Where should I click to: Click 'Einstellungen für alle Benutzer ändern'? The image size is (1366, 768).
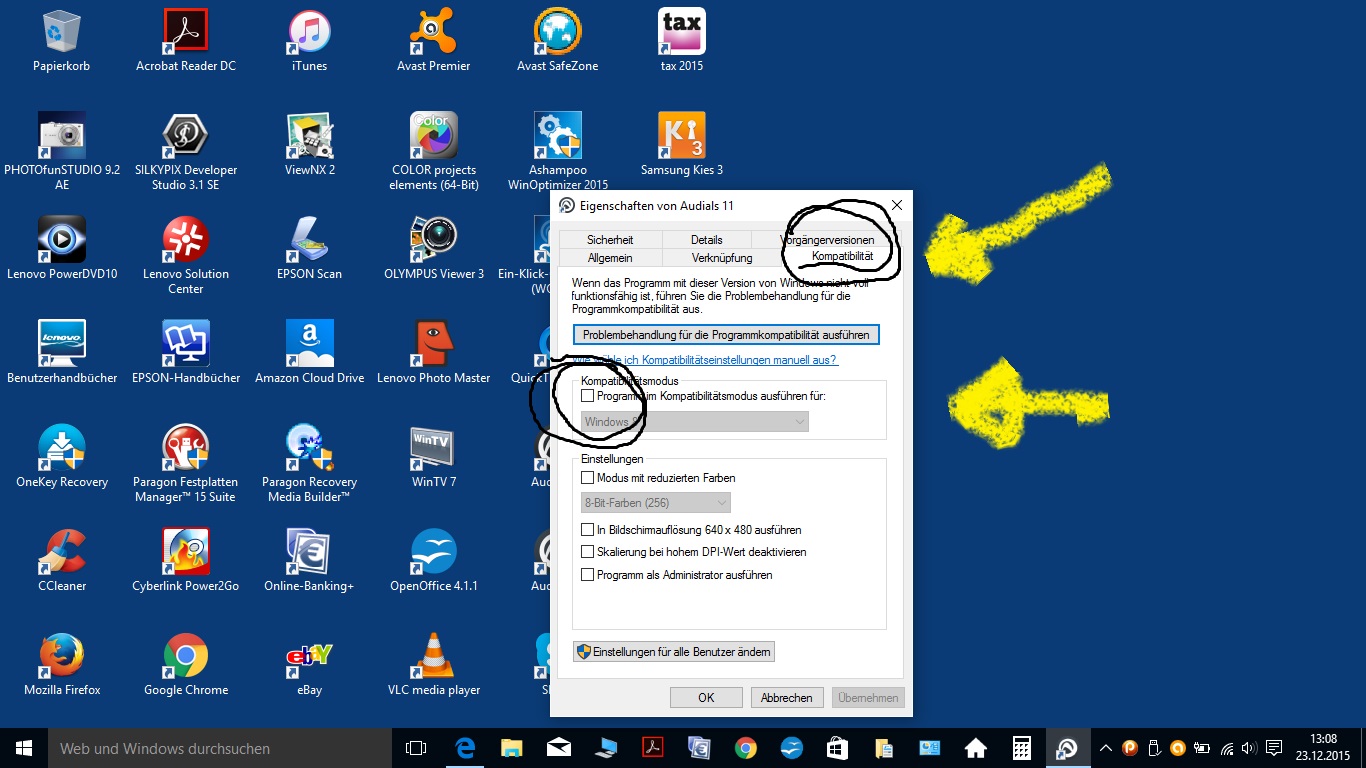pos(674,652)
